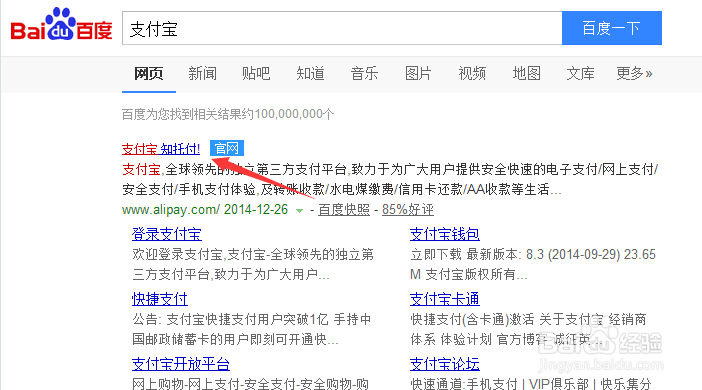
Task: Click the green URL www.alipay.com/ 2014-12-26
Action: click(205, 210)
